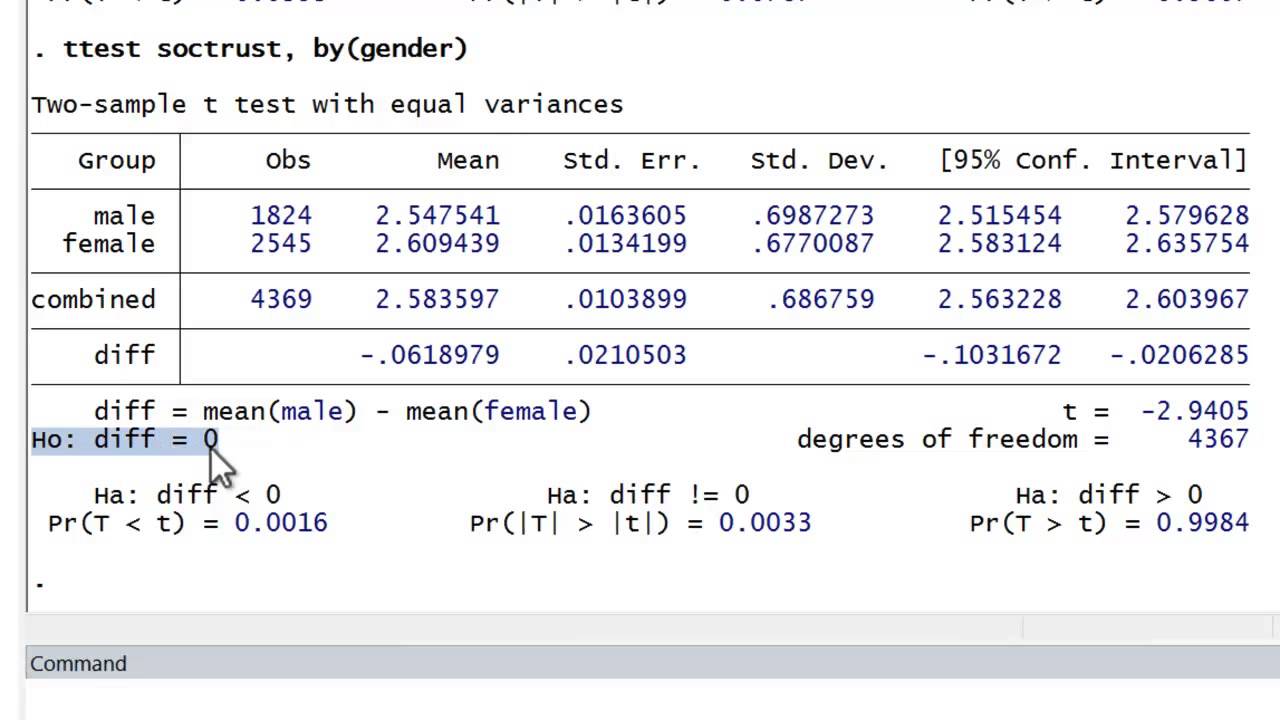1280x720 pixels.
Task: Click the 'male' group row label
Action: pos(125,216)
